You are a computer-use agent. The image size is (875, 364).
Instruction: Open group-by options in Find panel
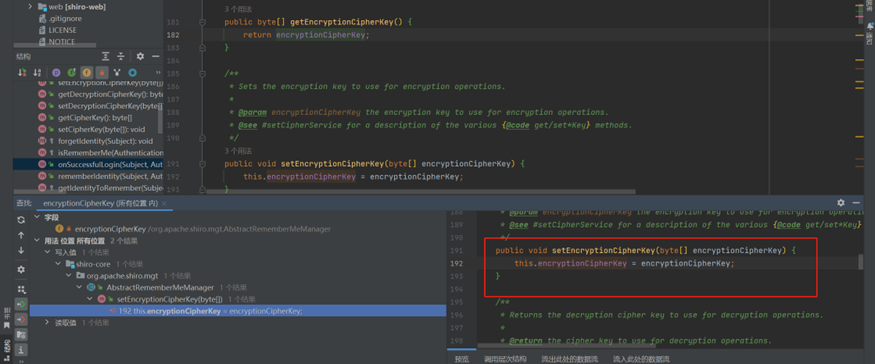21,289
